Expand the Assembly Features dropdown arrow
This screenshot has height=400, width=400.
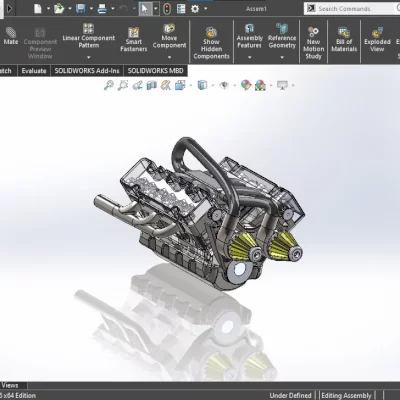(x=249, y=57)
